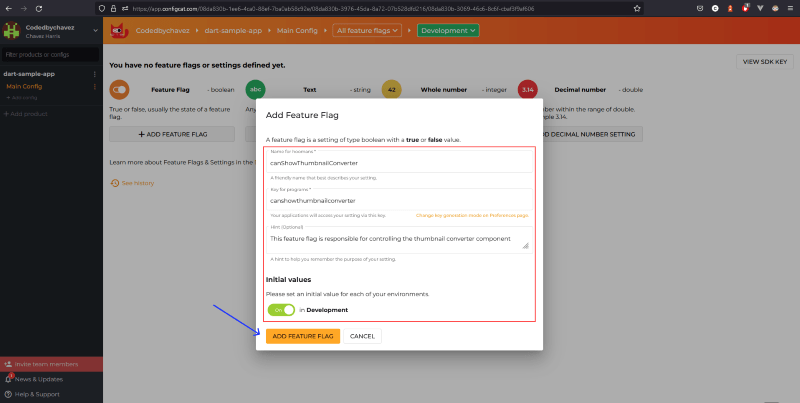Click the shield tracking protection icon

(x=102, y=9)
